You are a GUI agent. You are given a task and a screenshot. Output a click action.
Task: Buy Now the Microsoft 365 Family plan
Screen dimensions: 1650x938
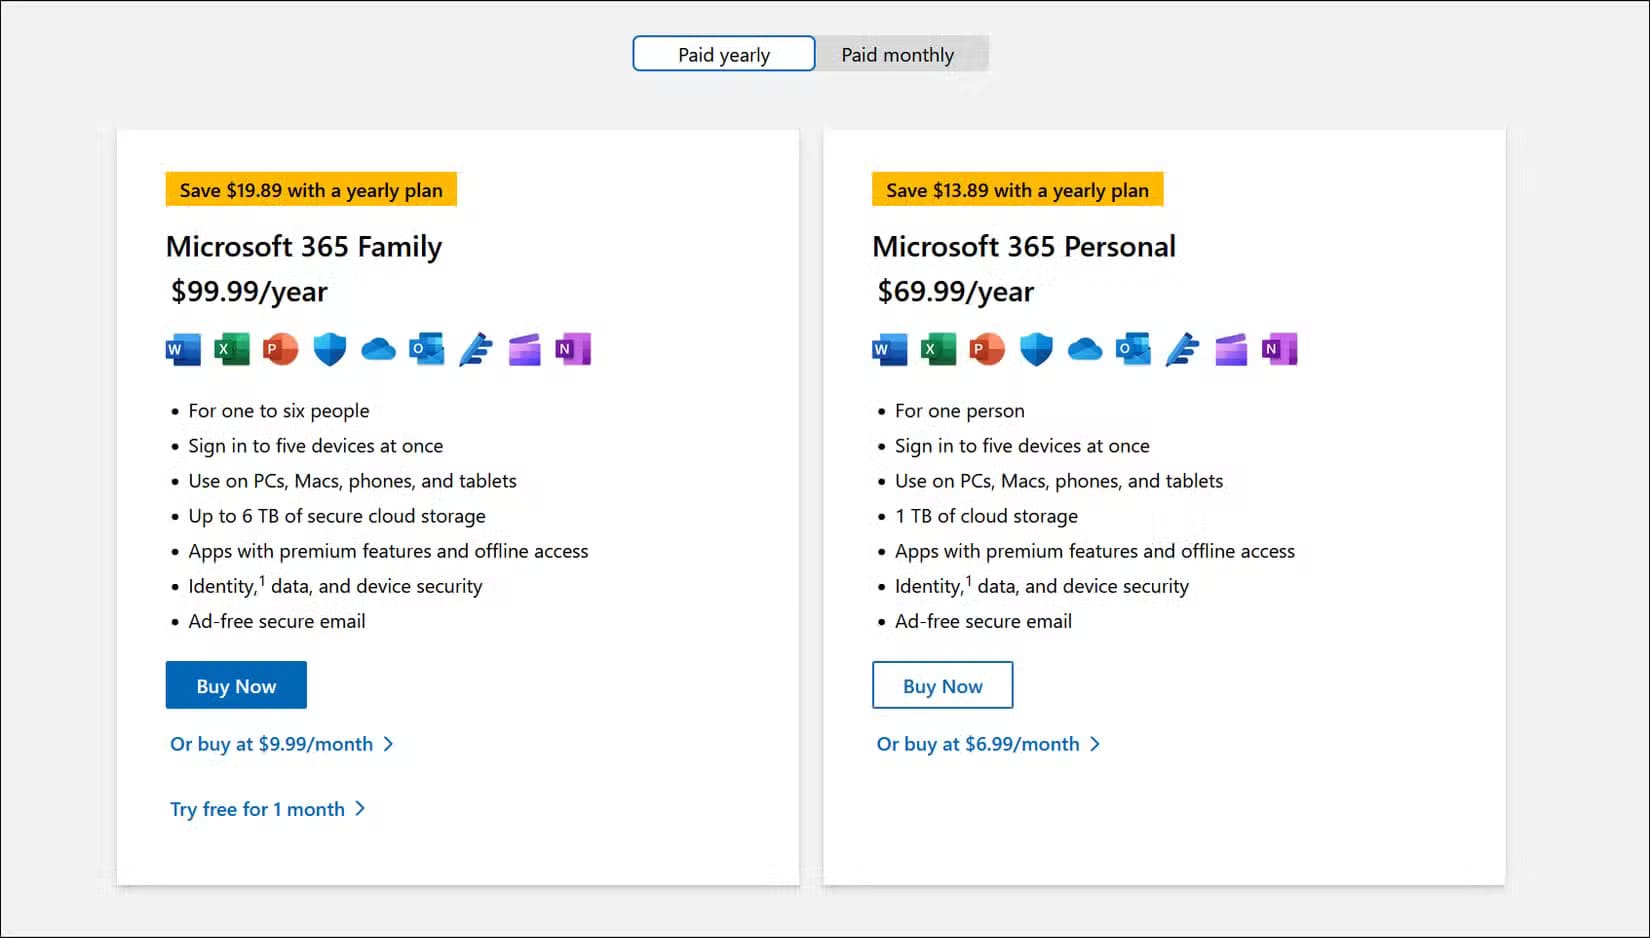(x=236, y=685)
